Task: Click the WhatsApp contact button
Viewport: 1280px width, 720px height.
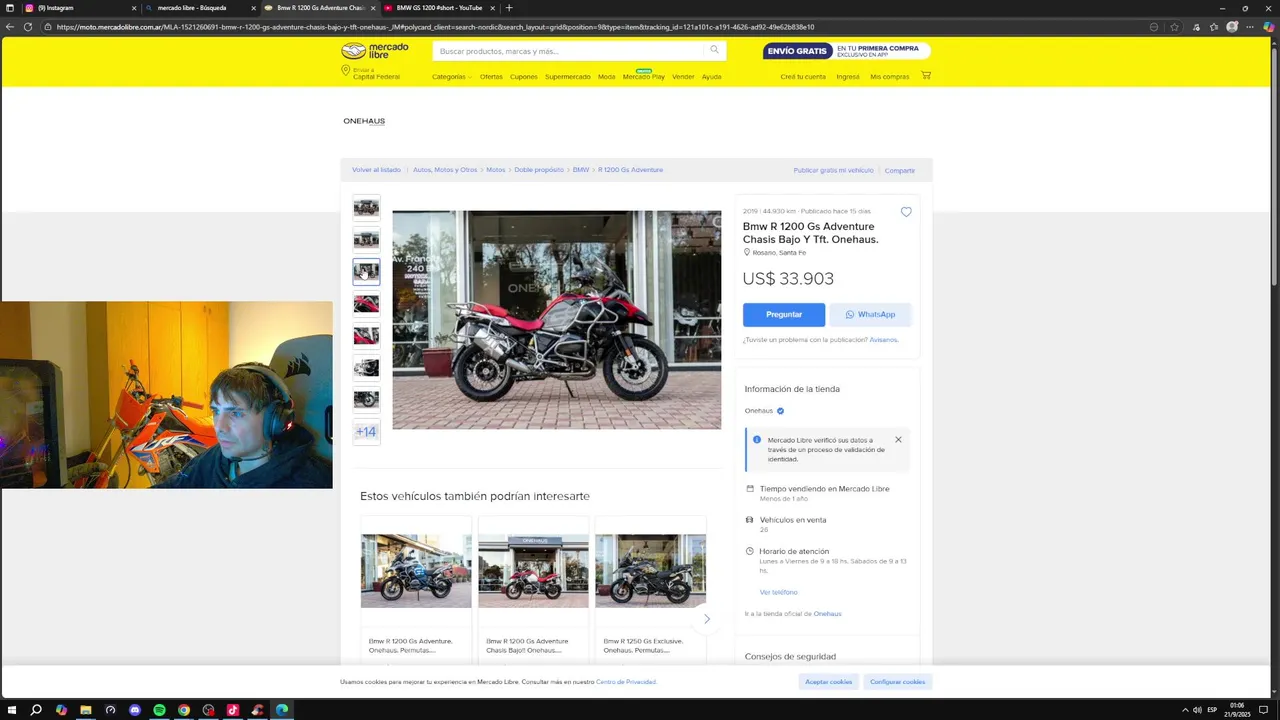Action: (870, 314)
